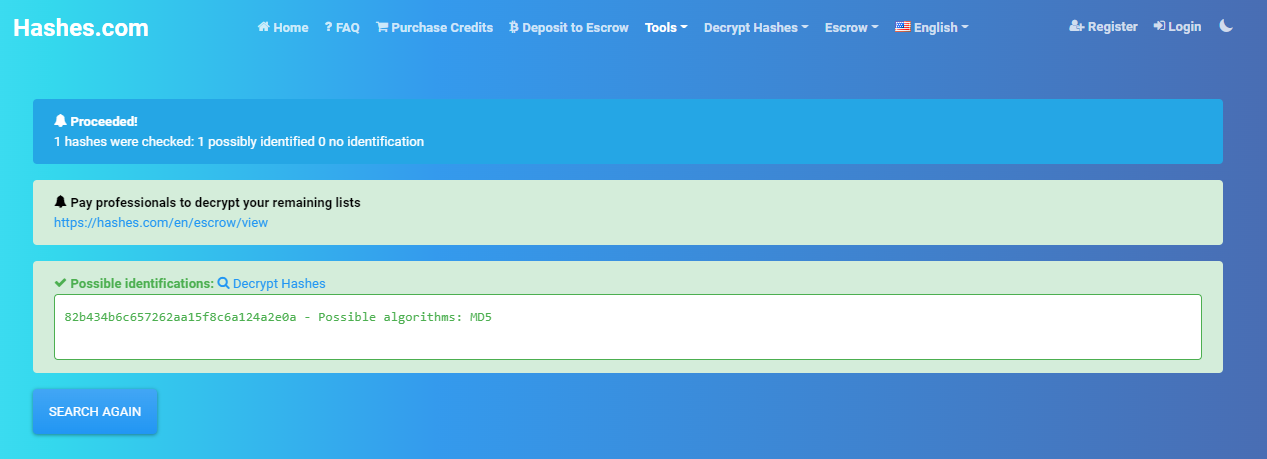Open the English language dropdown
Viewport: 1267px width, 459px height.
pyautogui.click(x=931, y=27)
